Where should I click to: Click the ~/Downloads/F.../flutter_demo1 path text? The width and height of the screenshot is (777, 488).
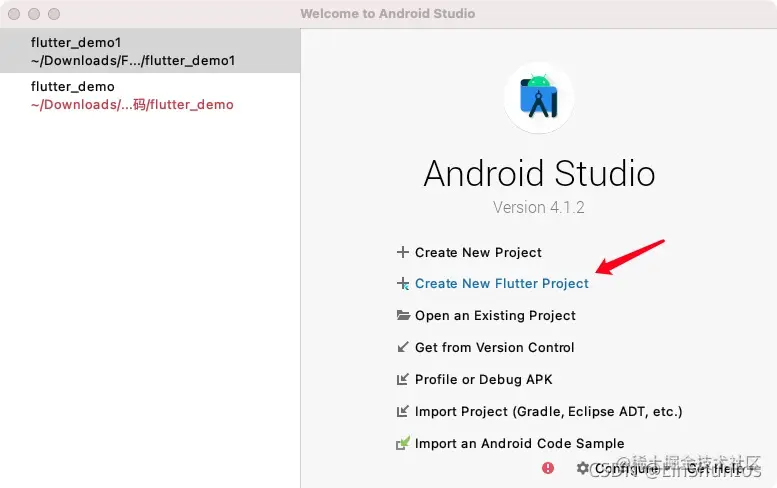click(x=133, y=60)
